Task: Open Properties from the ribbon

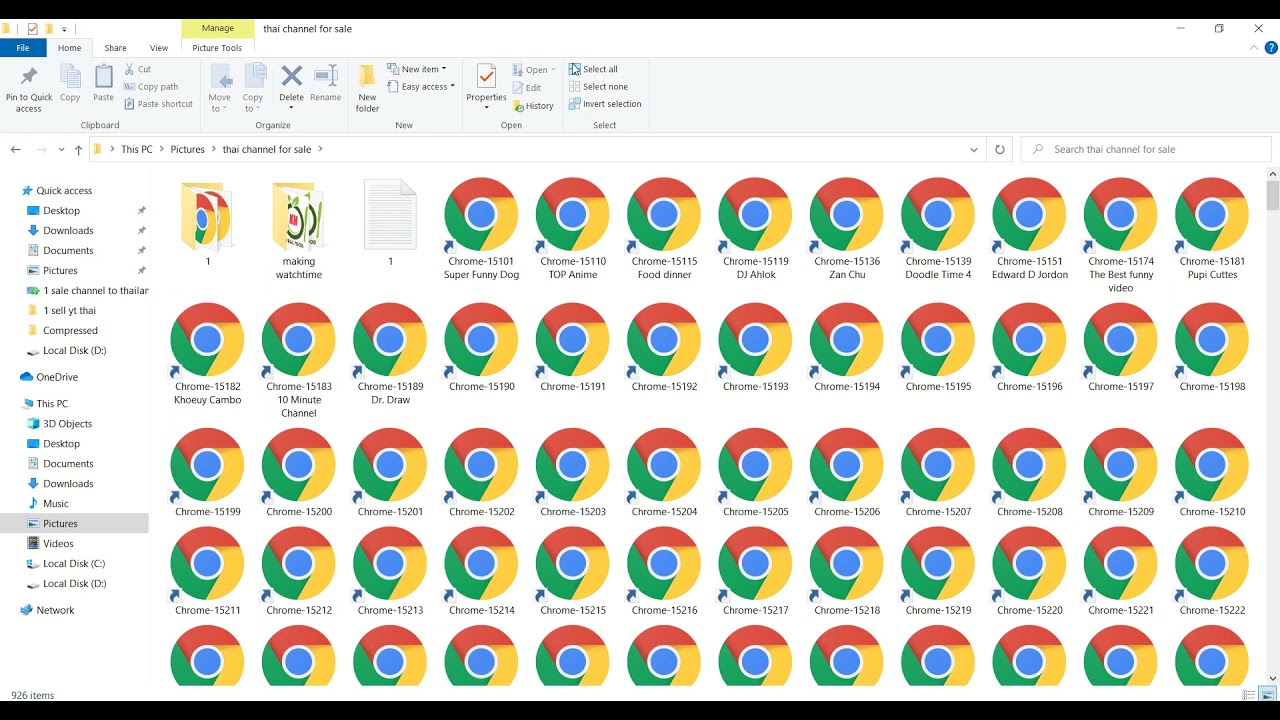Action: click(486, 88)
